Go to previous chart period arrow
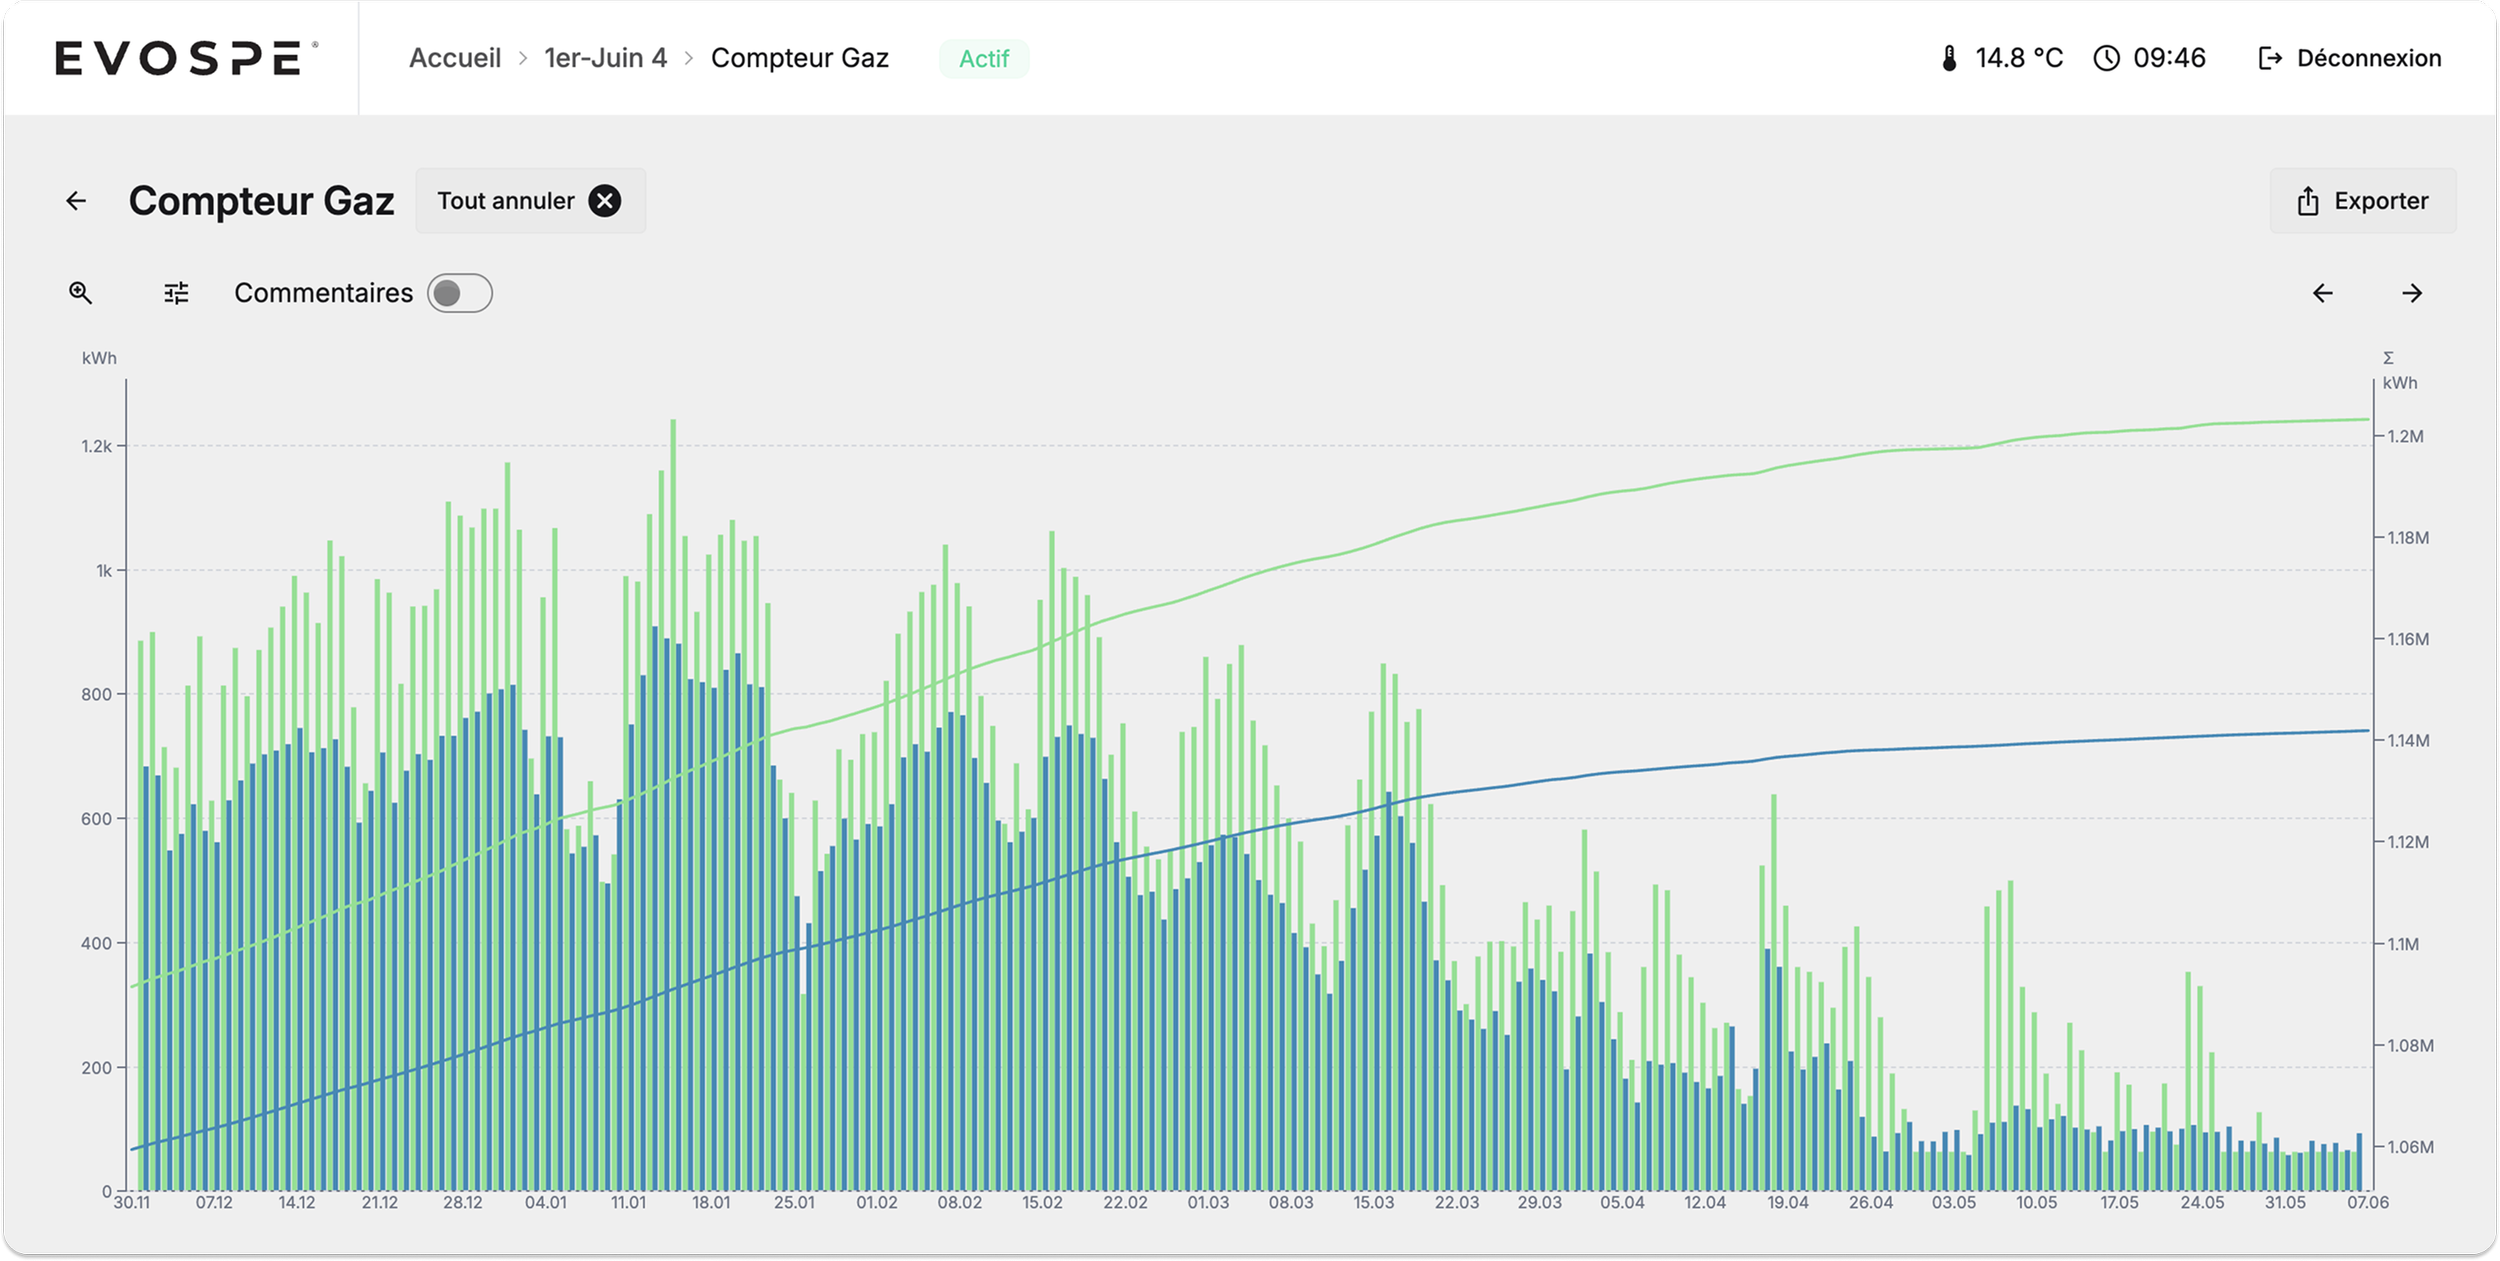Screen dimensions: 2500x1261 coord(2322,293)
